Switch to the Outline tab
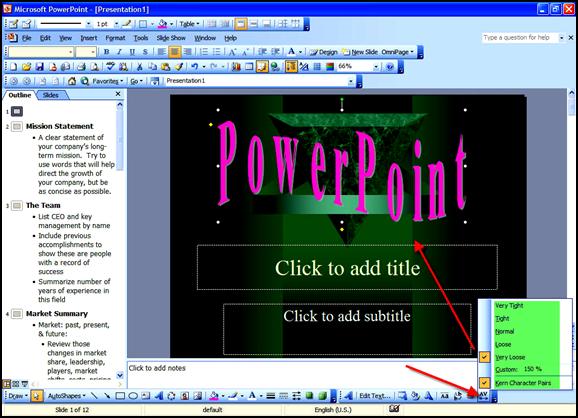This screenshot has height=418, width=578. click(20, 95)
